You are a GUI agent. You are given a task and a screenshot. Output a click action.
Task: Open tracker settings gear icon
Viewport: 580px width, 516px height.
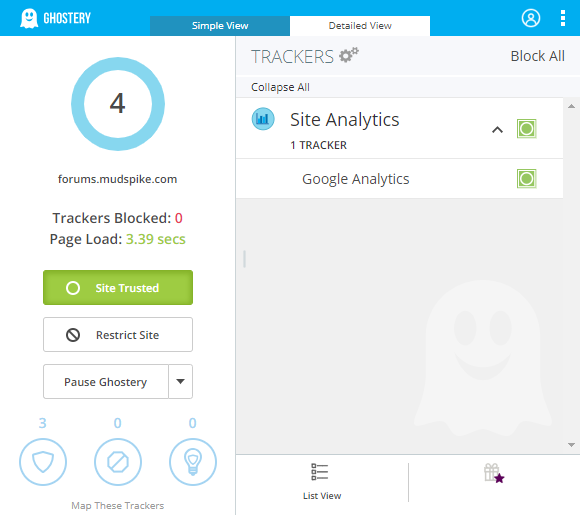click(349, 55)
